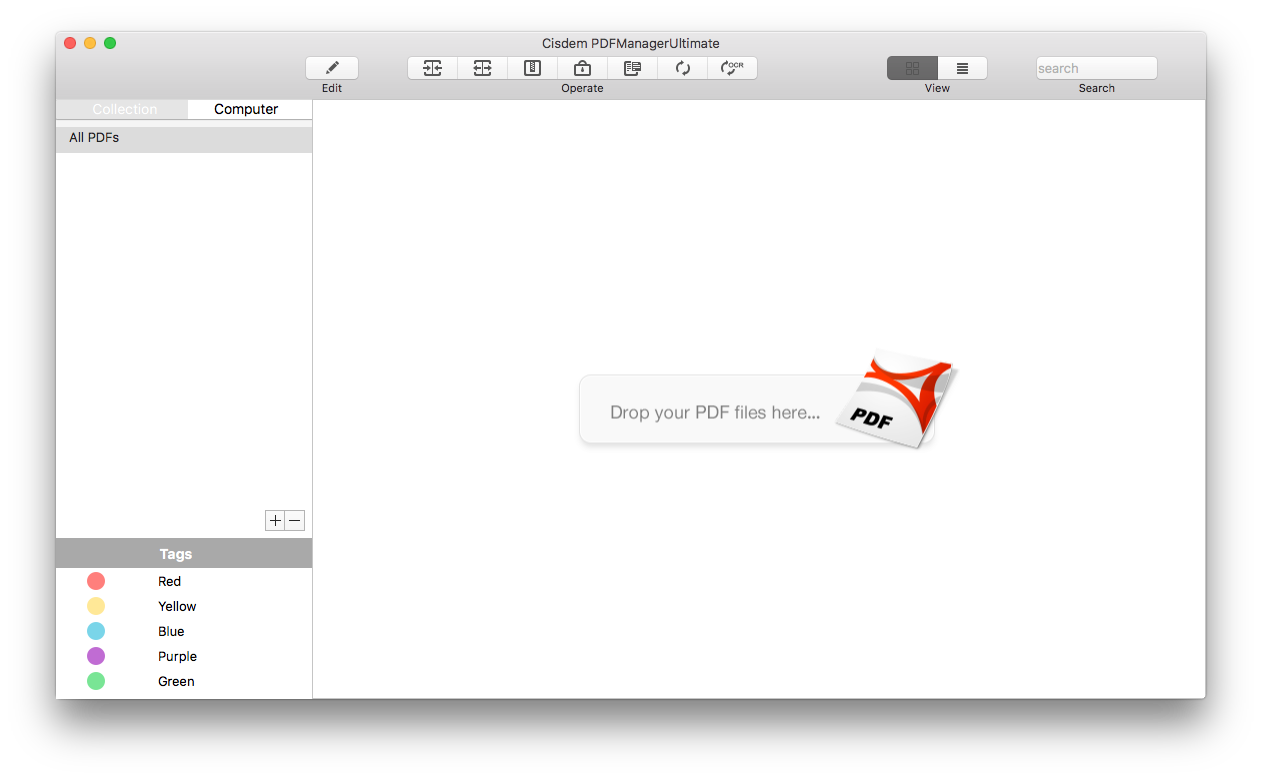Click the Tags header bar

coord(175,553)
